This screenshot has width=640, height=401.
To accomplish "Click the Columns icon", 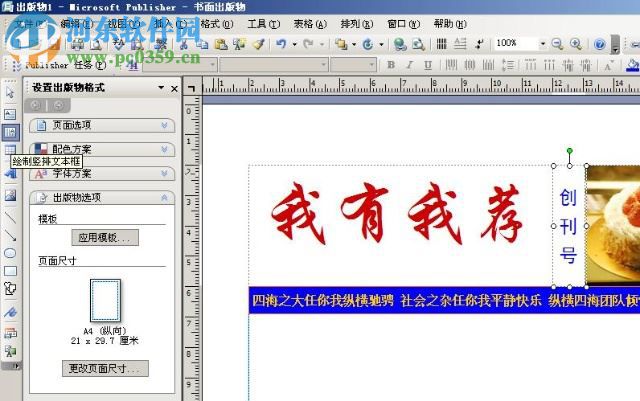I will click(441, 44).
